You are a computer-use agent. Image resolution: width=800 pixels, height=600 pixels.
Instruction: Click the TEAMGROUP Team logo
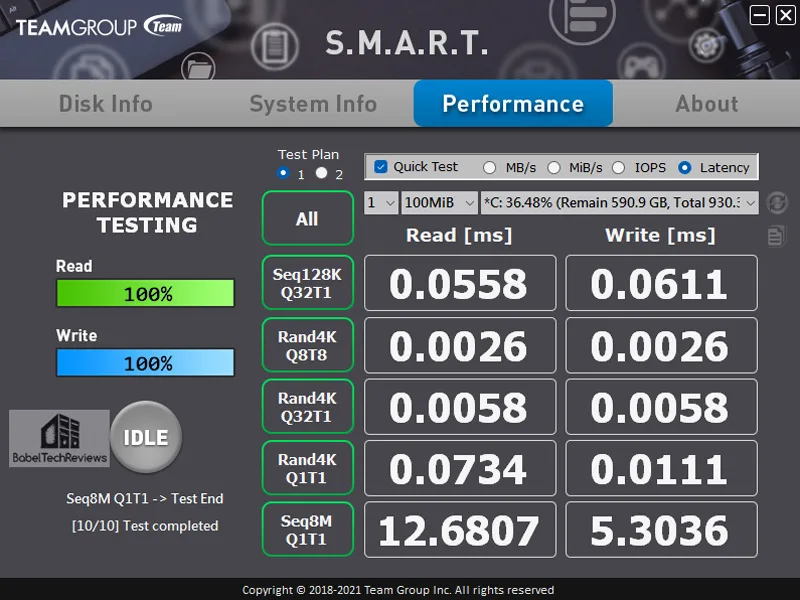click(99, 26)
